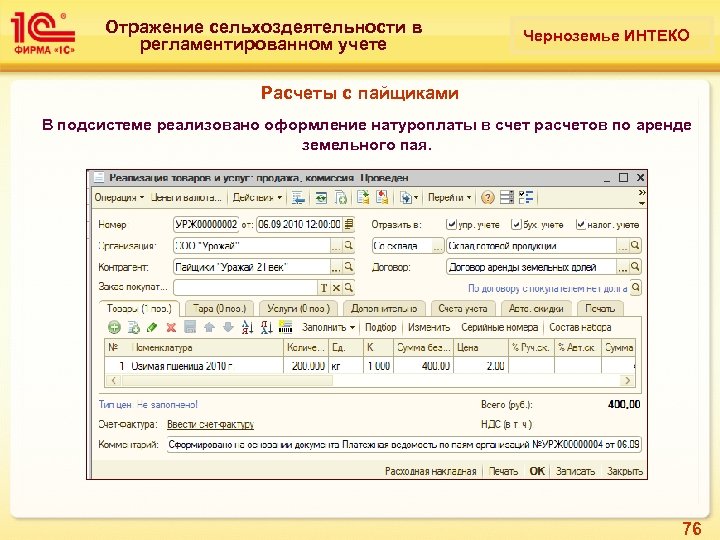Add a new row with green plus
Viewport: 720px width, 540px height.
pos(114,327)
